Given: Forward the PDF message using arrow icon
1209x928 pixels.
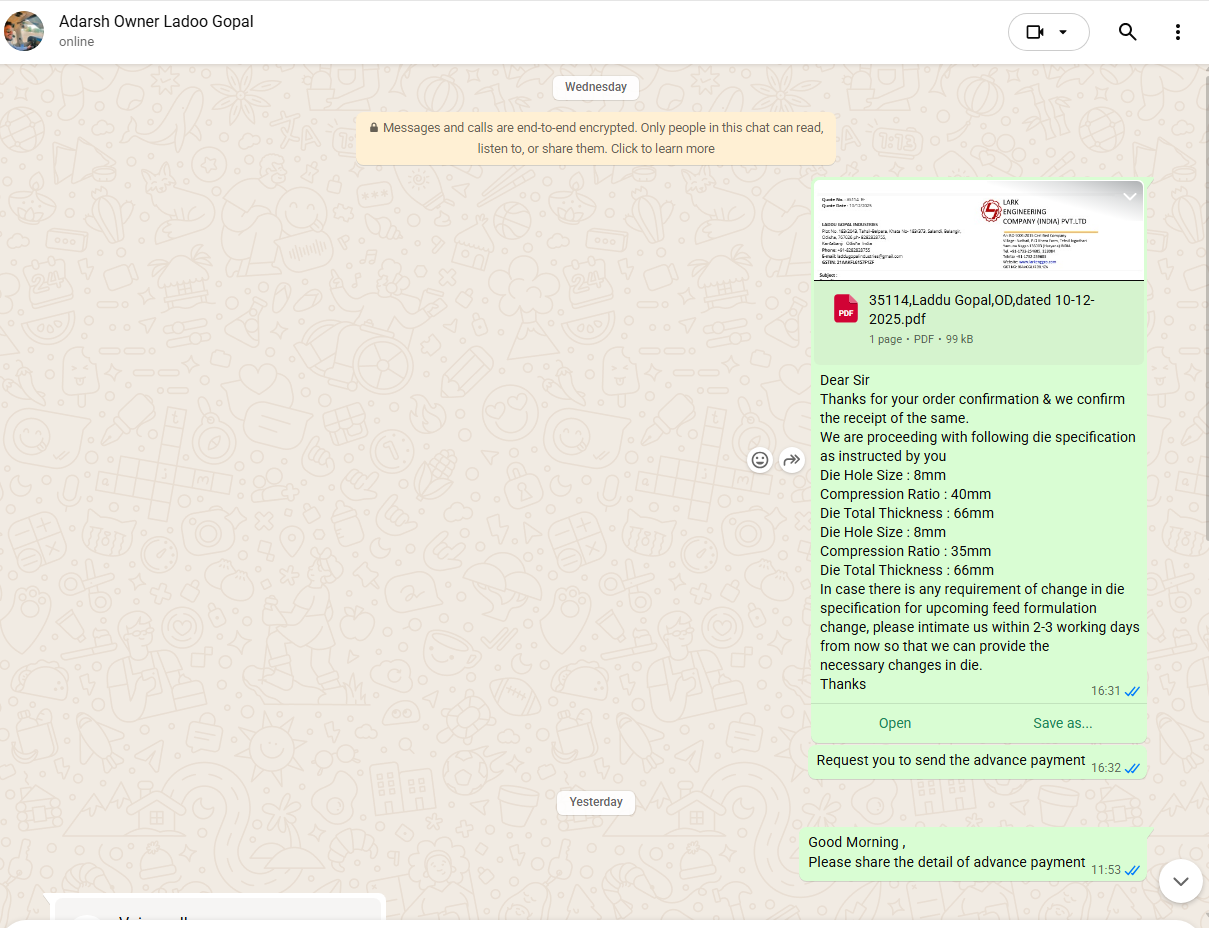Looking at the screenshot, I should click(792, 460).
